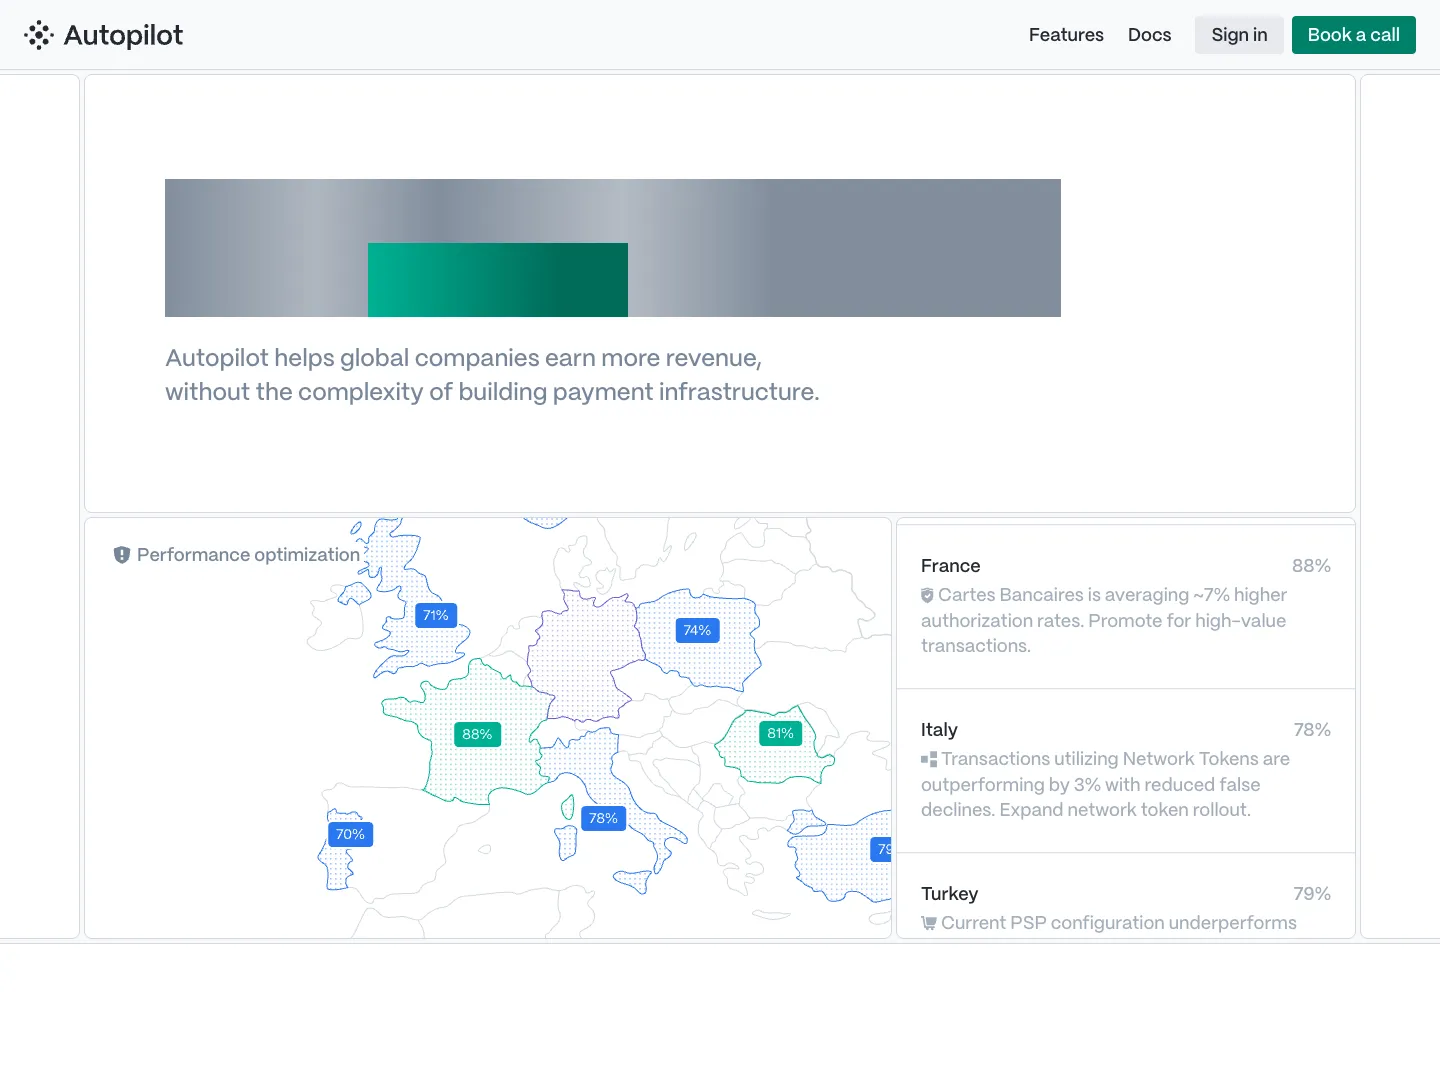
Task: Click the cut-off marker on Turkey
Action: pos(881,849)
